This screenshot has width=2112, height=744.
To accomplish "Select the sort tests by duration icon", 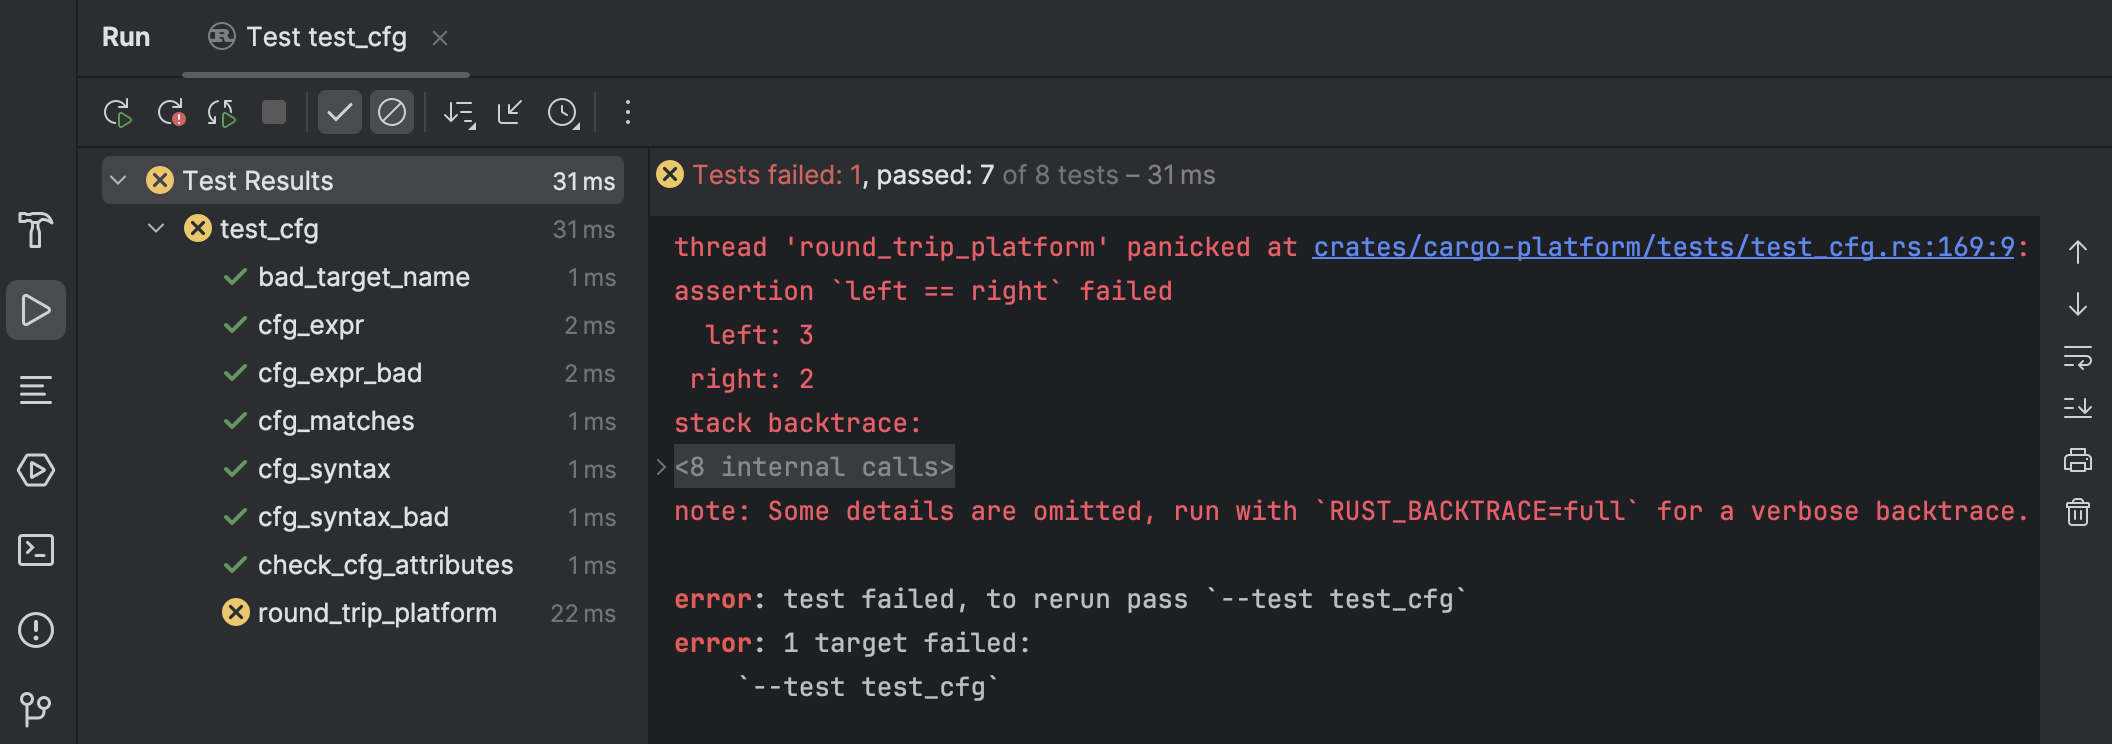I will (x=459, y=113).
